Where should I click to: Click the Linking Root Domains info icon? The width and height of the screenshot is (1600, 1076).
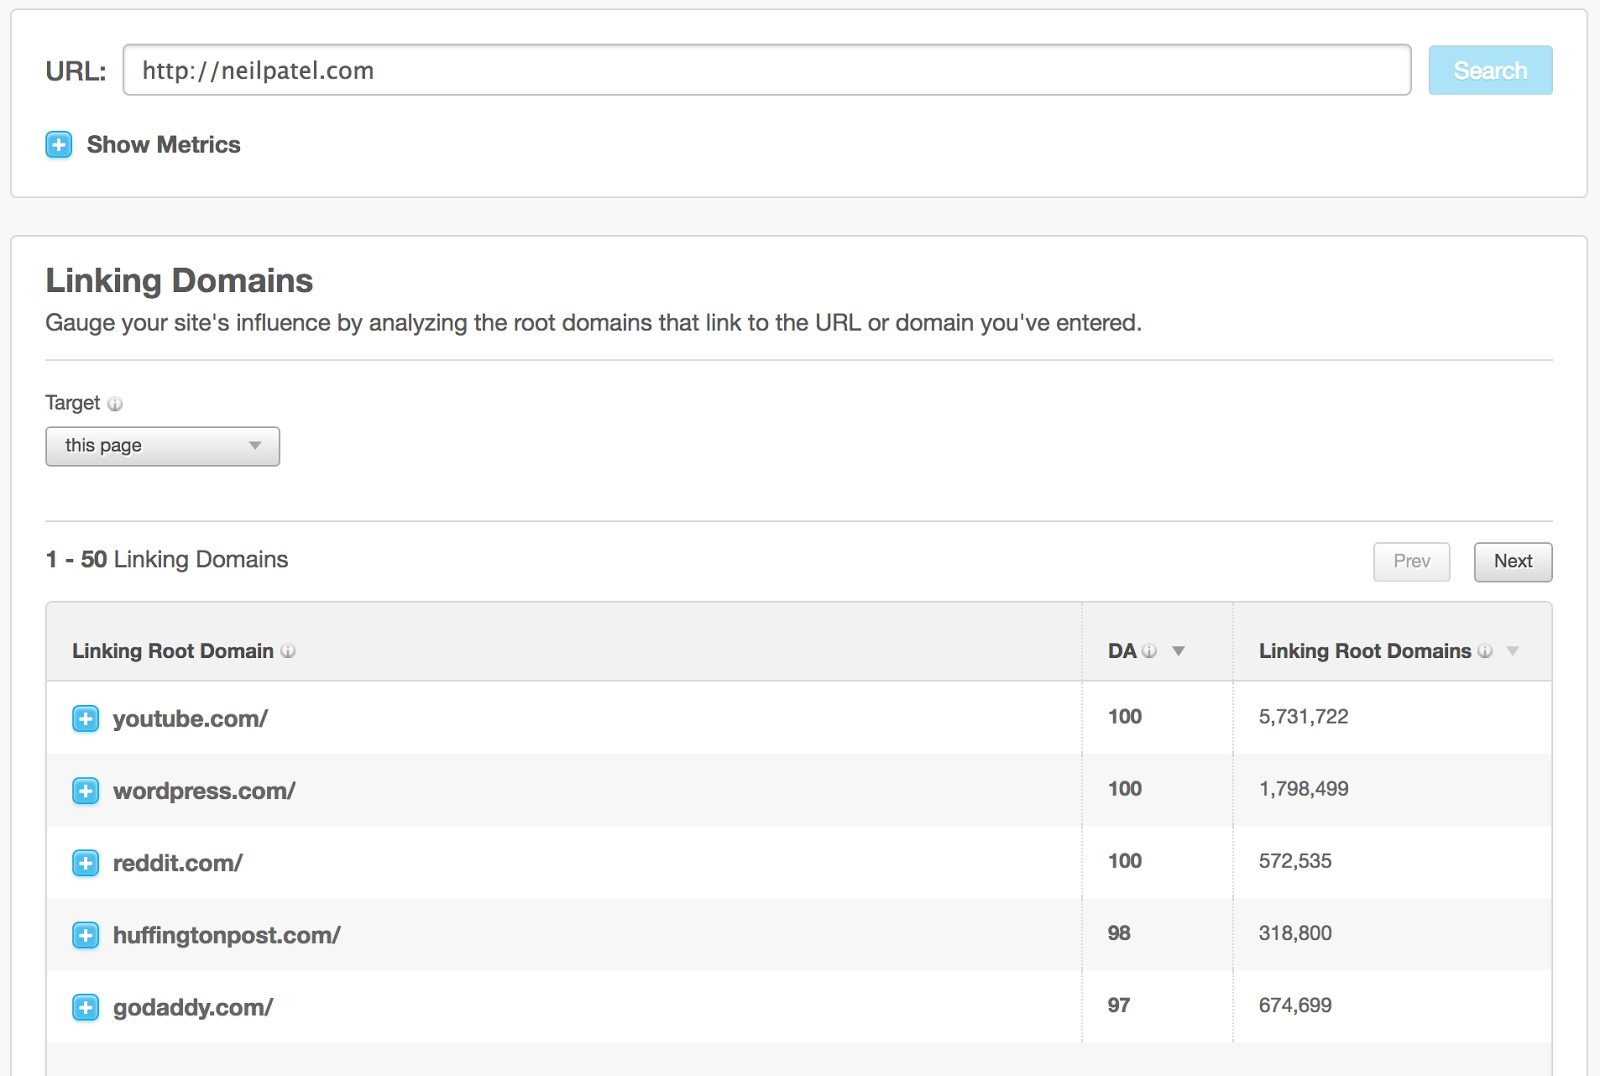(x=1485, y=651)
